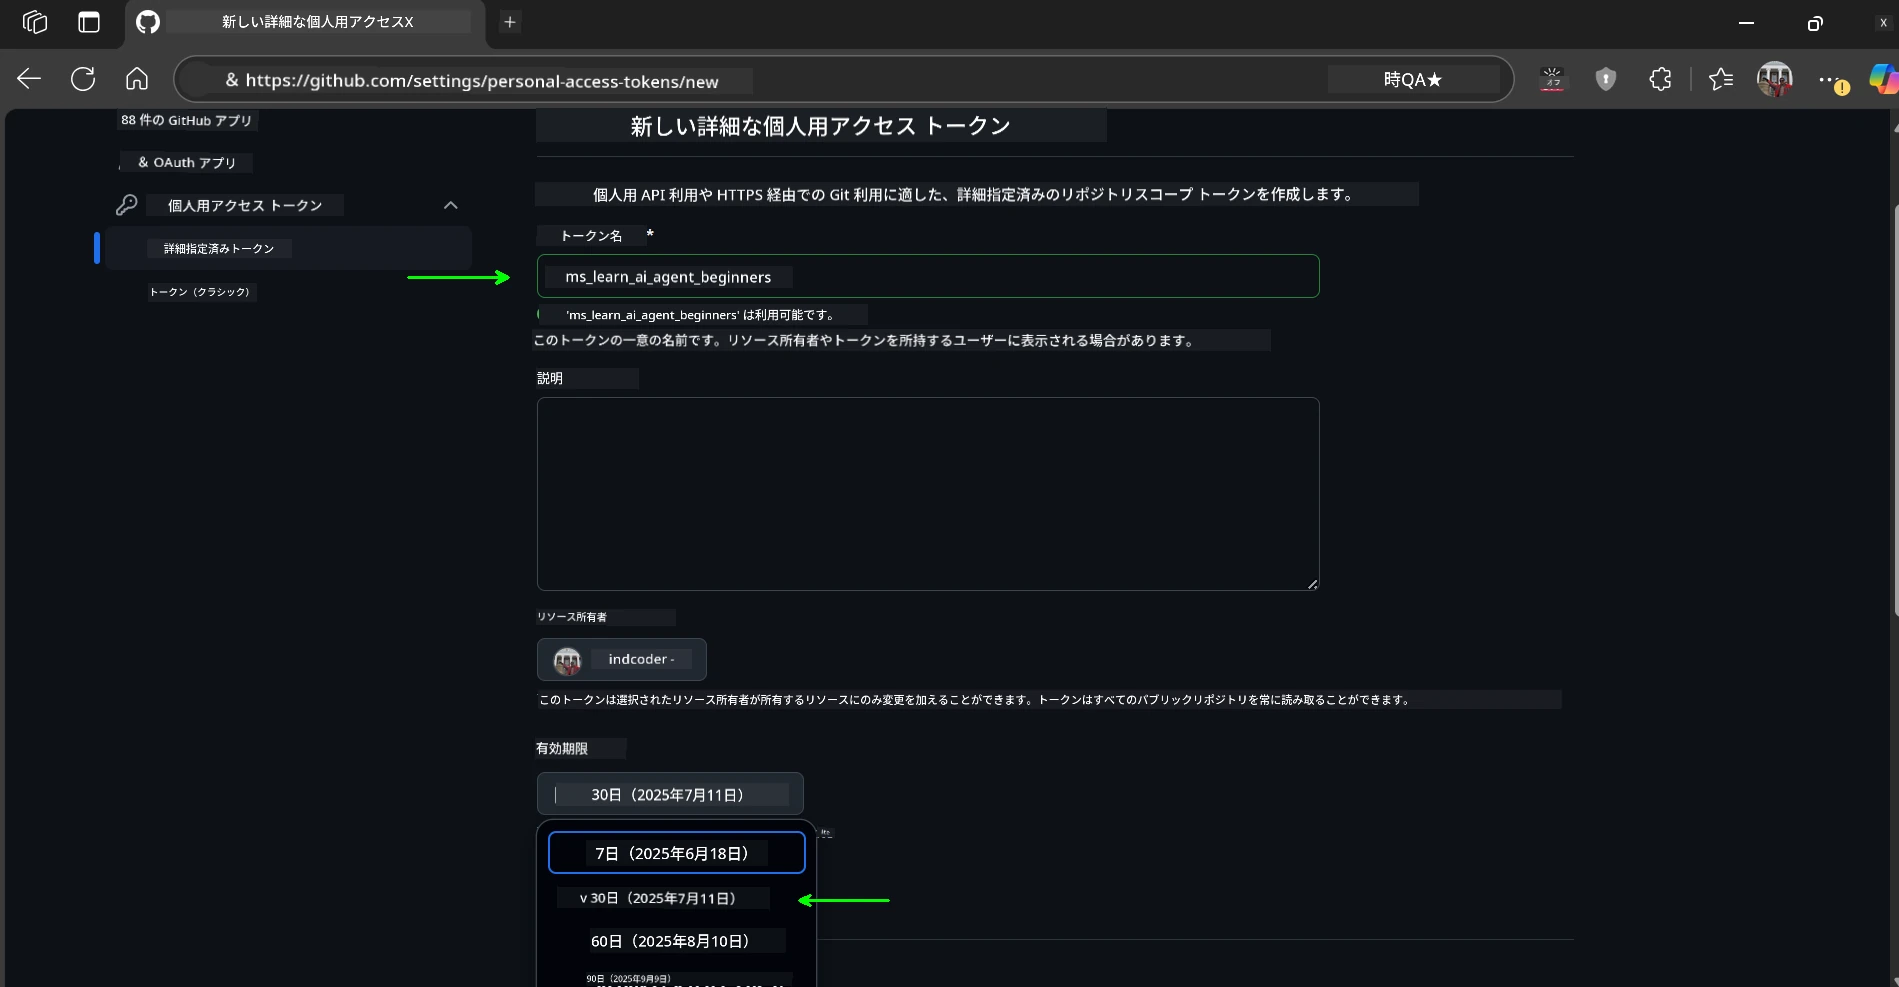Click the key icon beside 個人用アクセス トークン

(127, 205)
